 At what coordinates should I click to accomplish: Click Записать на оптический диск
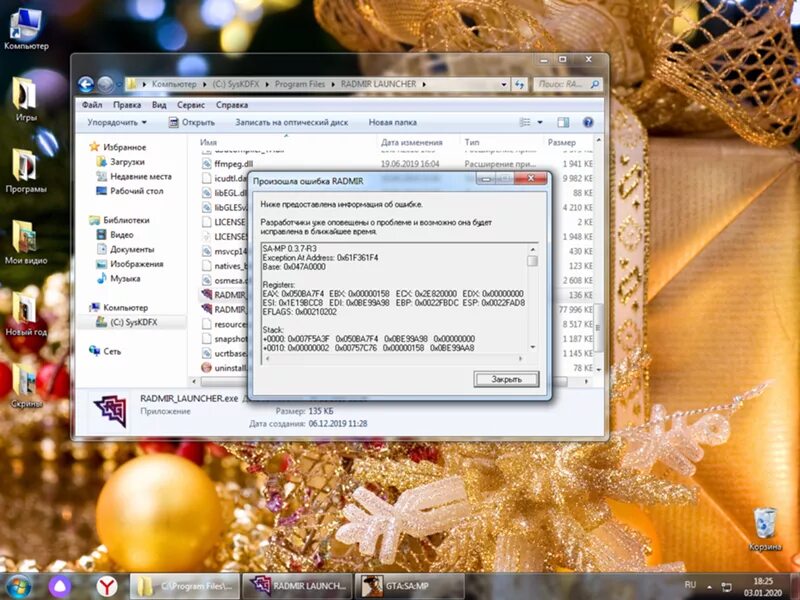[292, 122]
